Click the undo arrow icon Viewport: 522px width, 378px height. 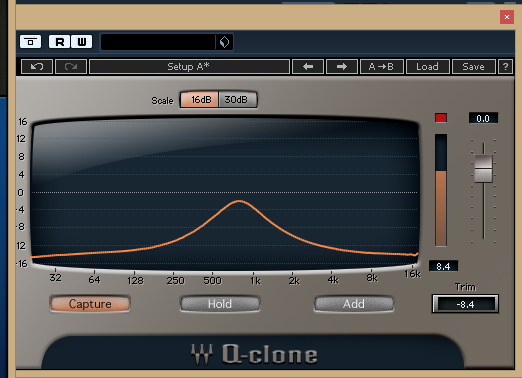[37, 67]
